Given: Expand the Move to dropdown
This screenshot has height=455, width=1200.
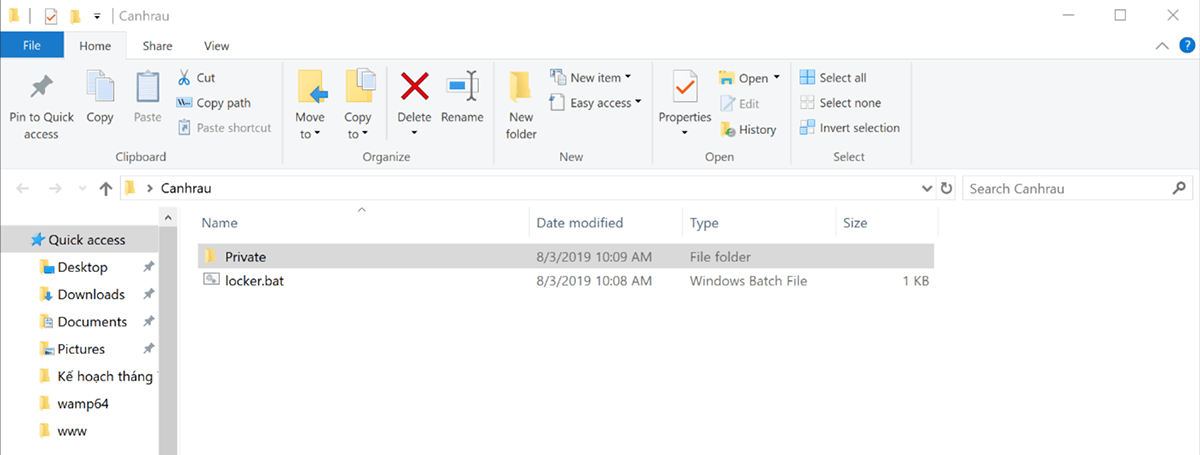Looking at the screenshot, I should point(310,126).
